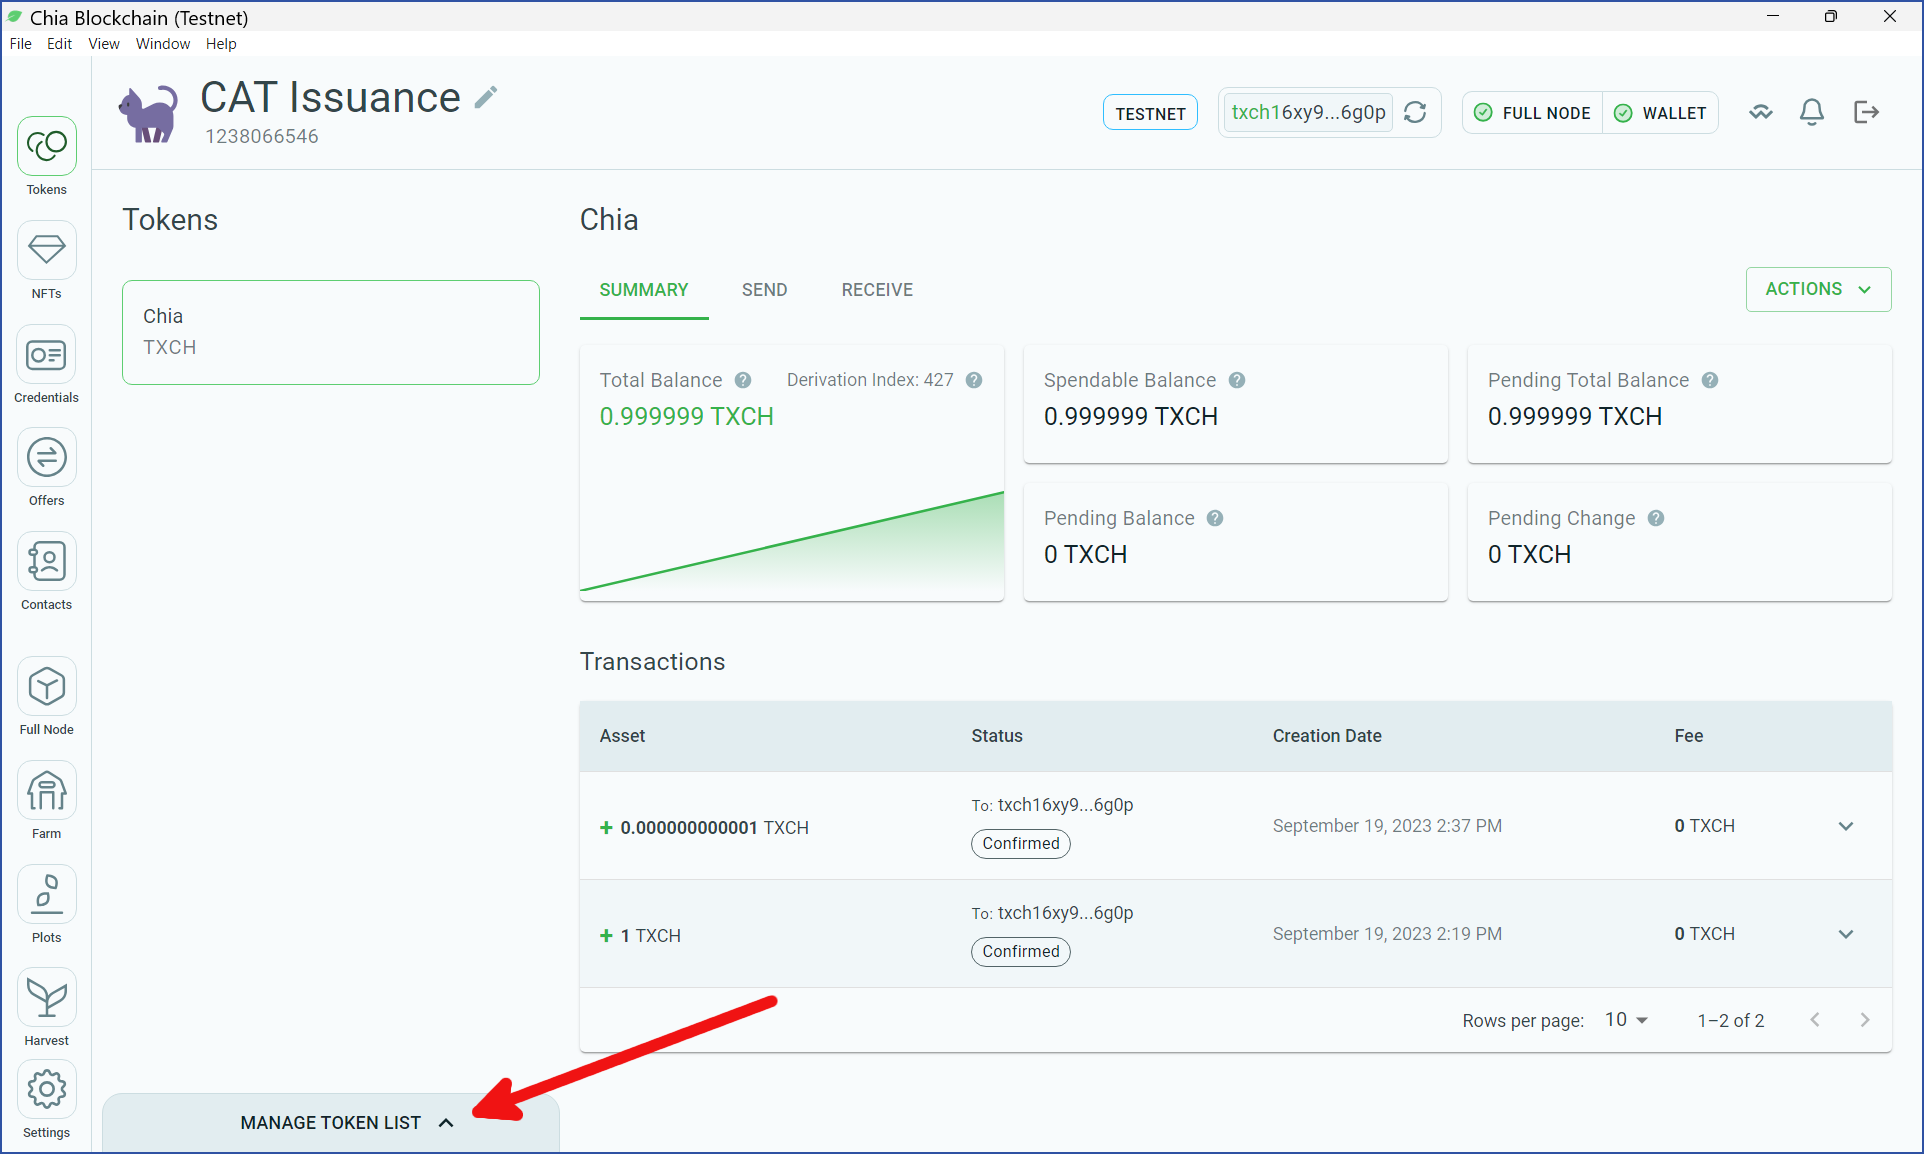
Task: Show Spendable Balance help icon
Action: pyautogui.click(x=1237, y=380)
